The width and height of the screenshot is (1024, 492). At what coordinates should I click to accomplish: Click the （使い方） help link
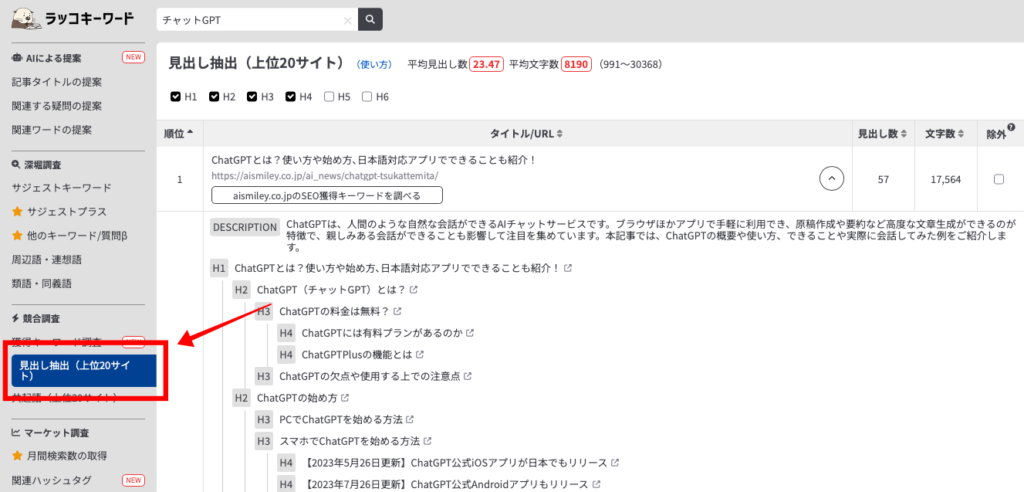374,64
